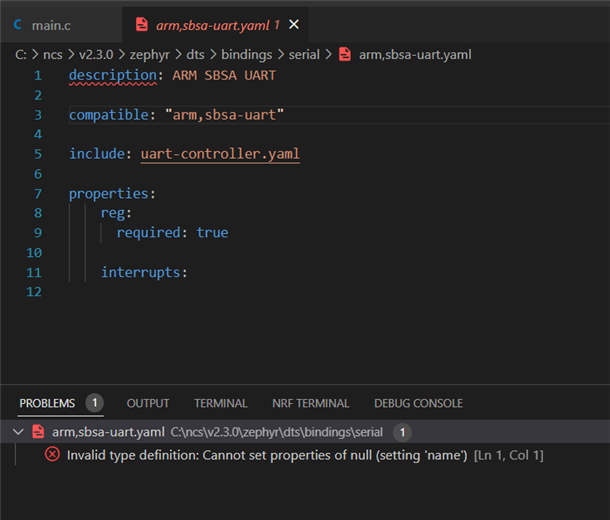This screenshot has height=520, width=610.
Task: Open the dts breadcrumb folder
Action: tap(195, 54)
